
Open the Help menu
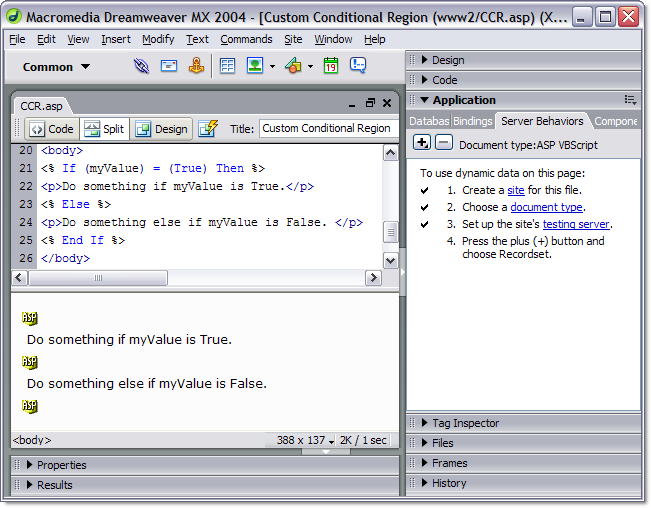374,39
